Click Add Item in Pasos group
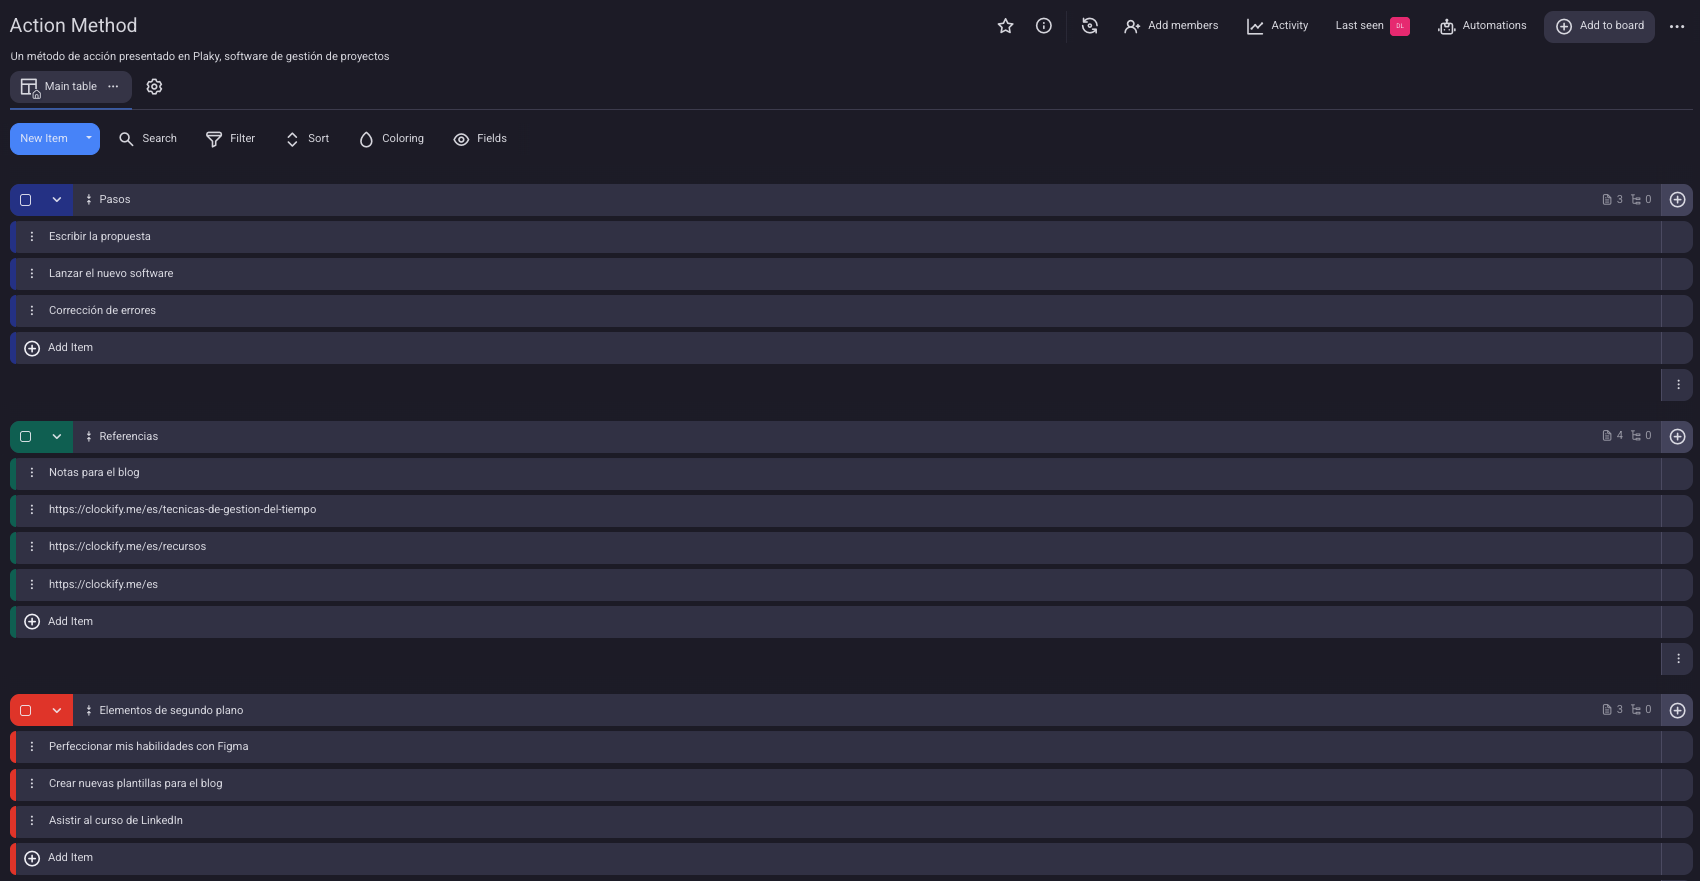The image size is (1700, 881). [59, 348]
